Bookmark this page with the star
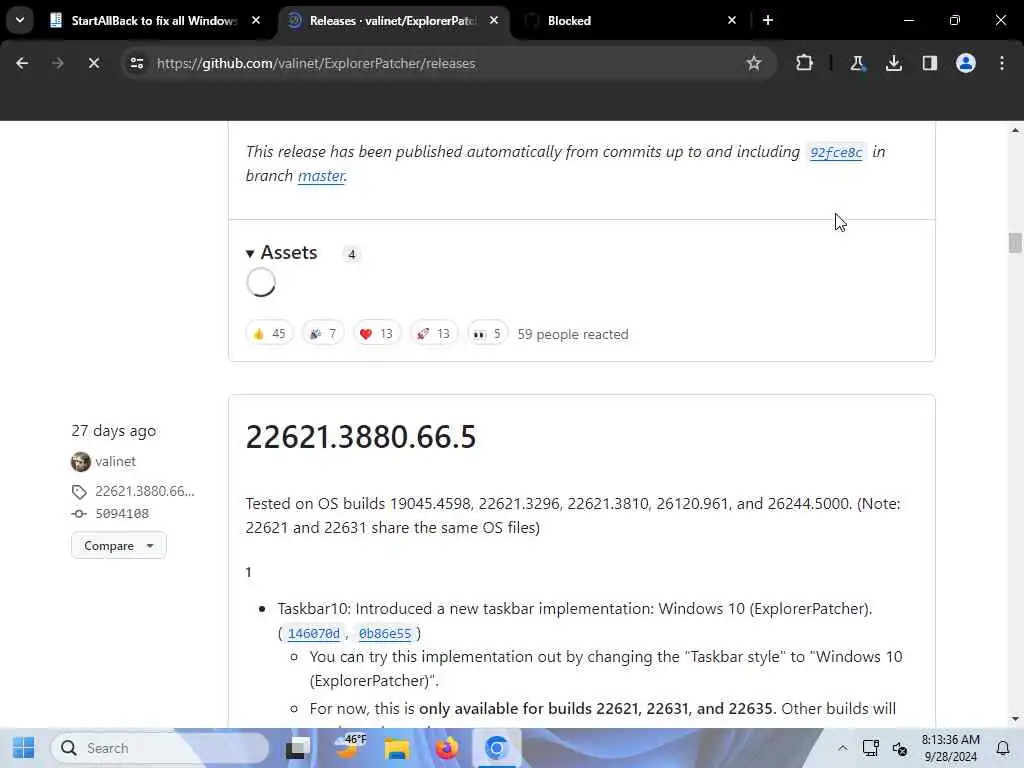 (754, 63)
